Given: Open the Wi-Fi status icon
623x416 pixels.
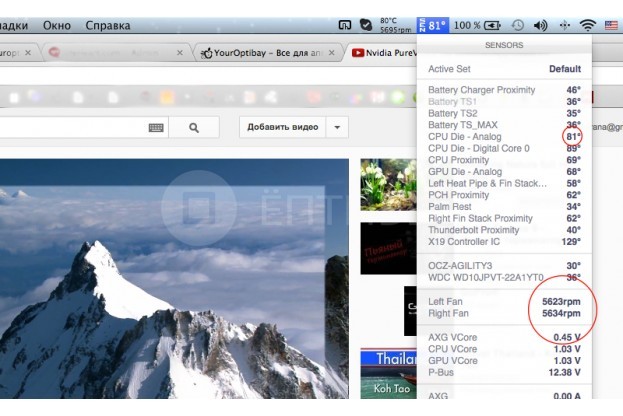Looking at the screenshot, I should [587, 25].
